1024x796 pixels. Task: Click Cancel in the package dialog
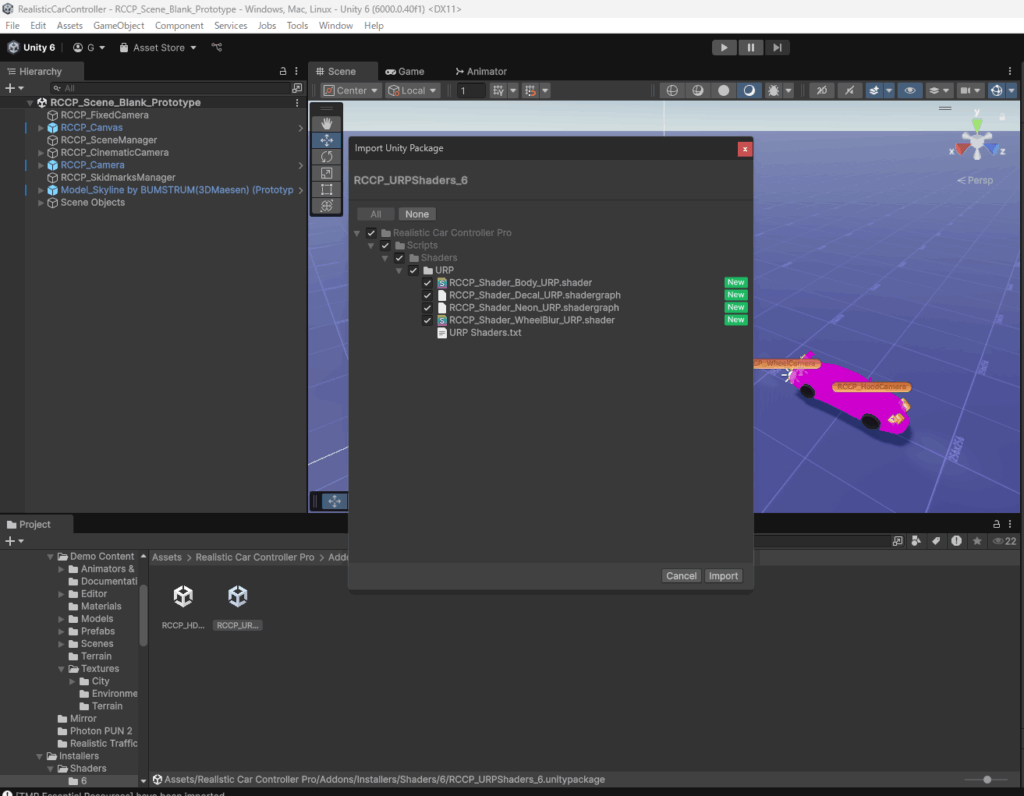click(x=681, y=576)
